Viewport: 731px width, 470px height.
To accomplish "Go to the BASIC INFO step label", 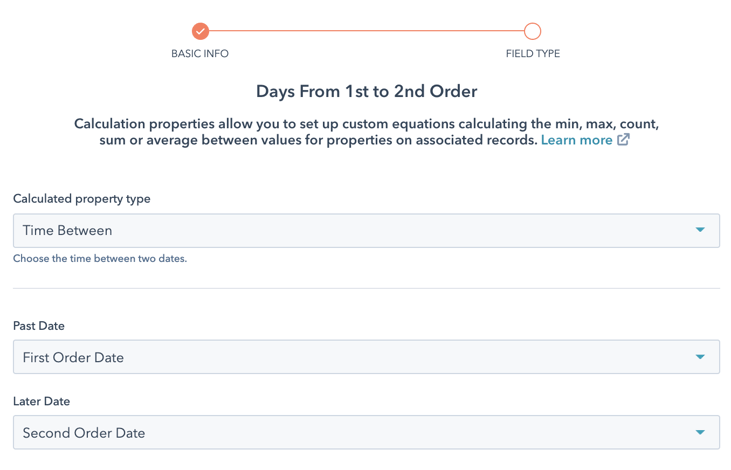I will [200, 54].
